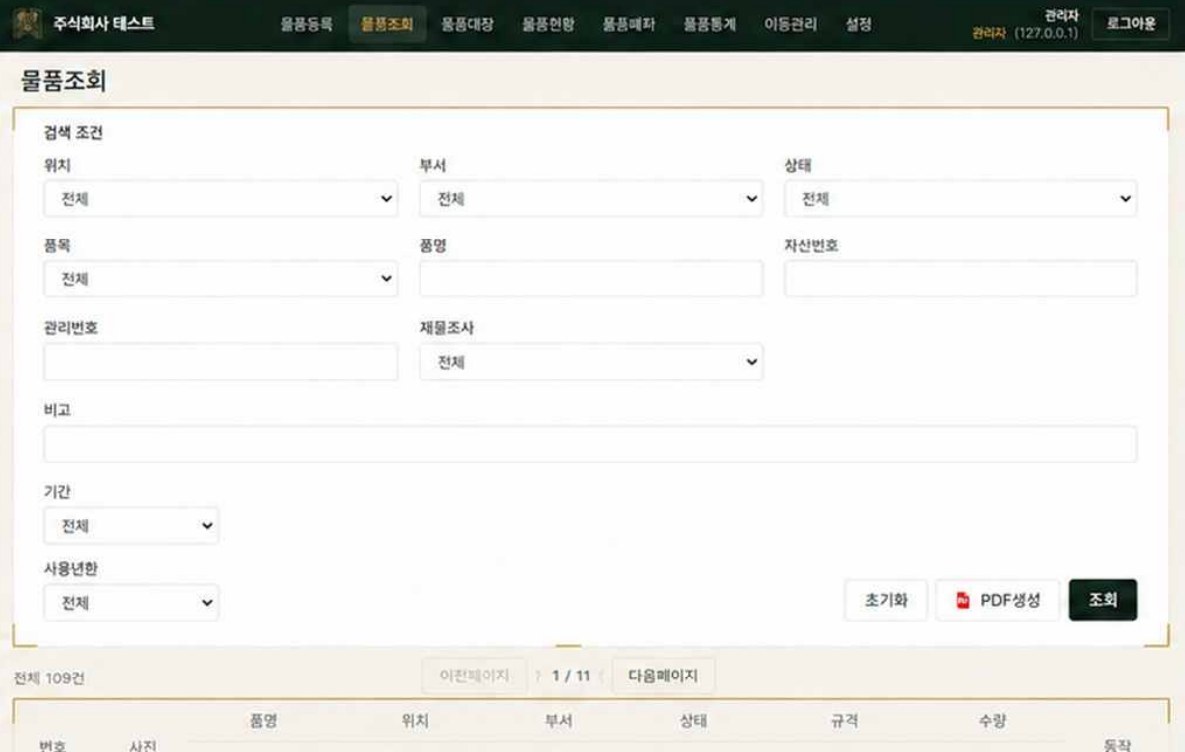The width and height of the screenshot is (1185, 752).
Task: Open the 물품현황 menu
Action: (x=548, y=24)
